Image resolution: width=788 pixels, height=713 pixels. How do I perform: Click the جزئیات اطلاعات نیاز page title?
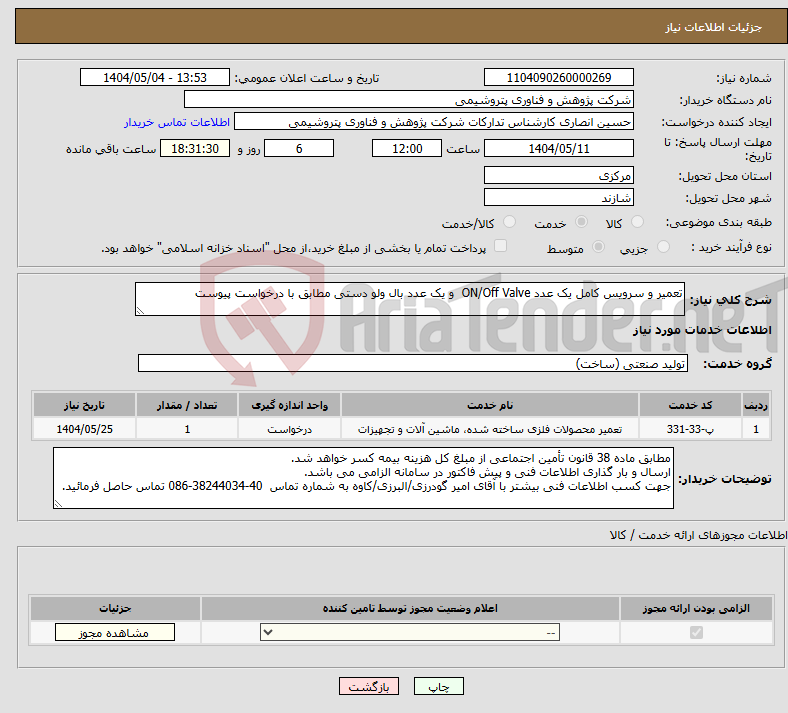714,27
